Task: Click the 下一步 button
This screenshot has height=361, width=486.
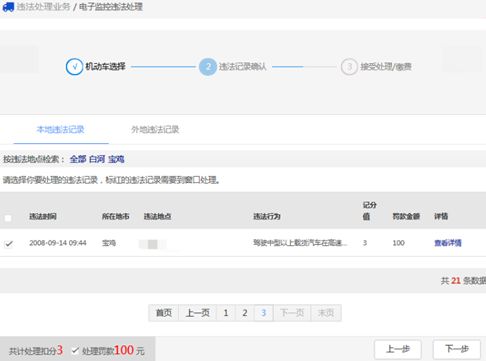Action: coord(457,349)
